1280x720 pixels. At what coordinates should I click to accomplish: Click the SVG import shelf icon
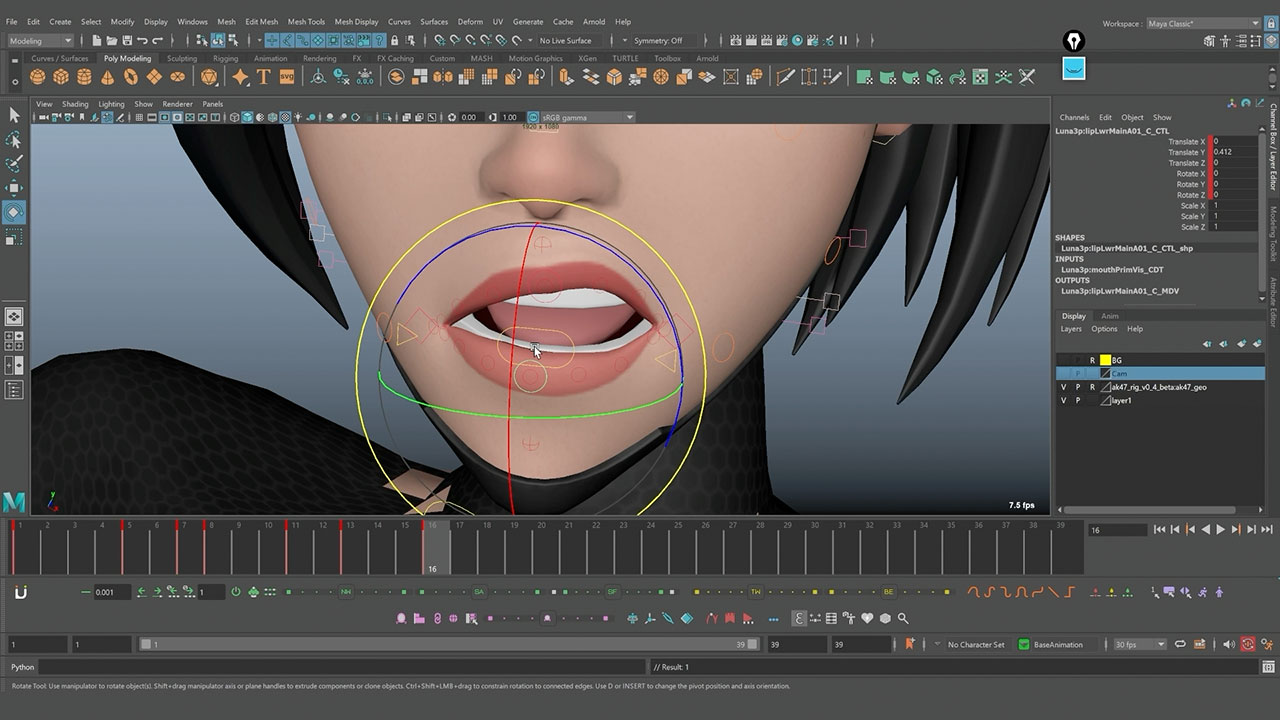pyautogui.click(x=287, y=78)
